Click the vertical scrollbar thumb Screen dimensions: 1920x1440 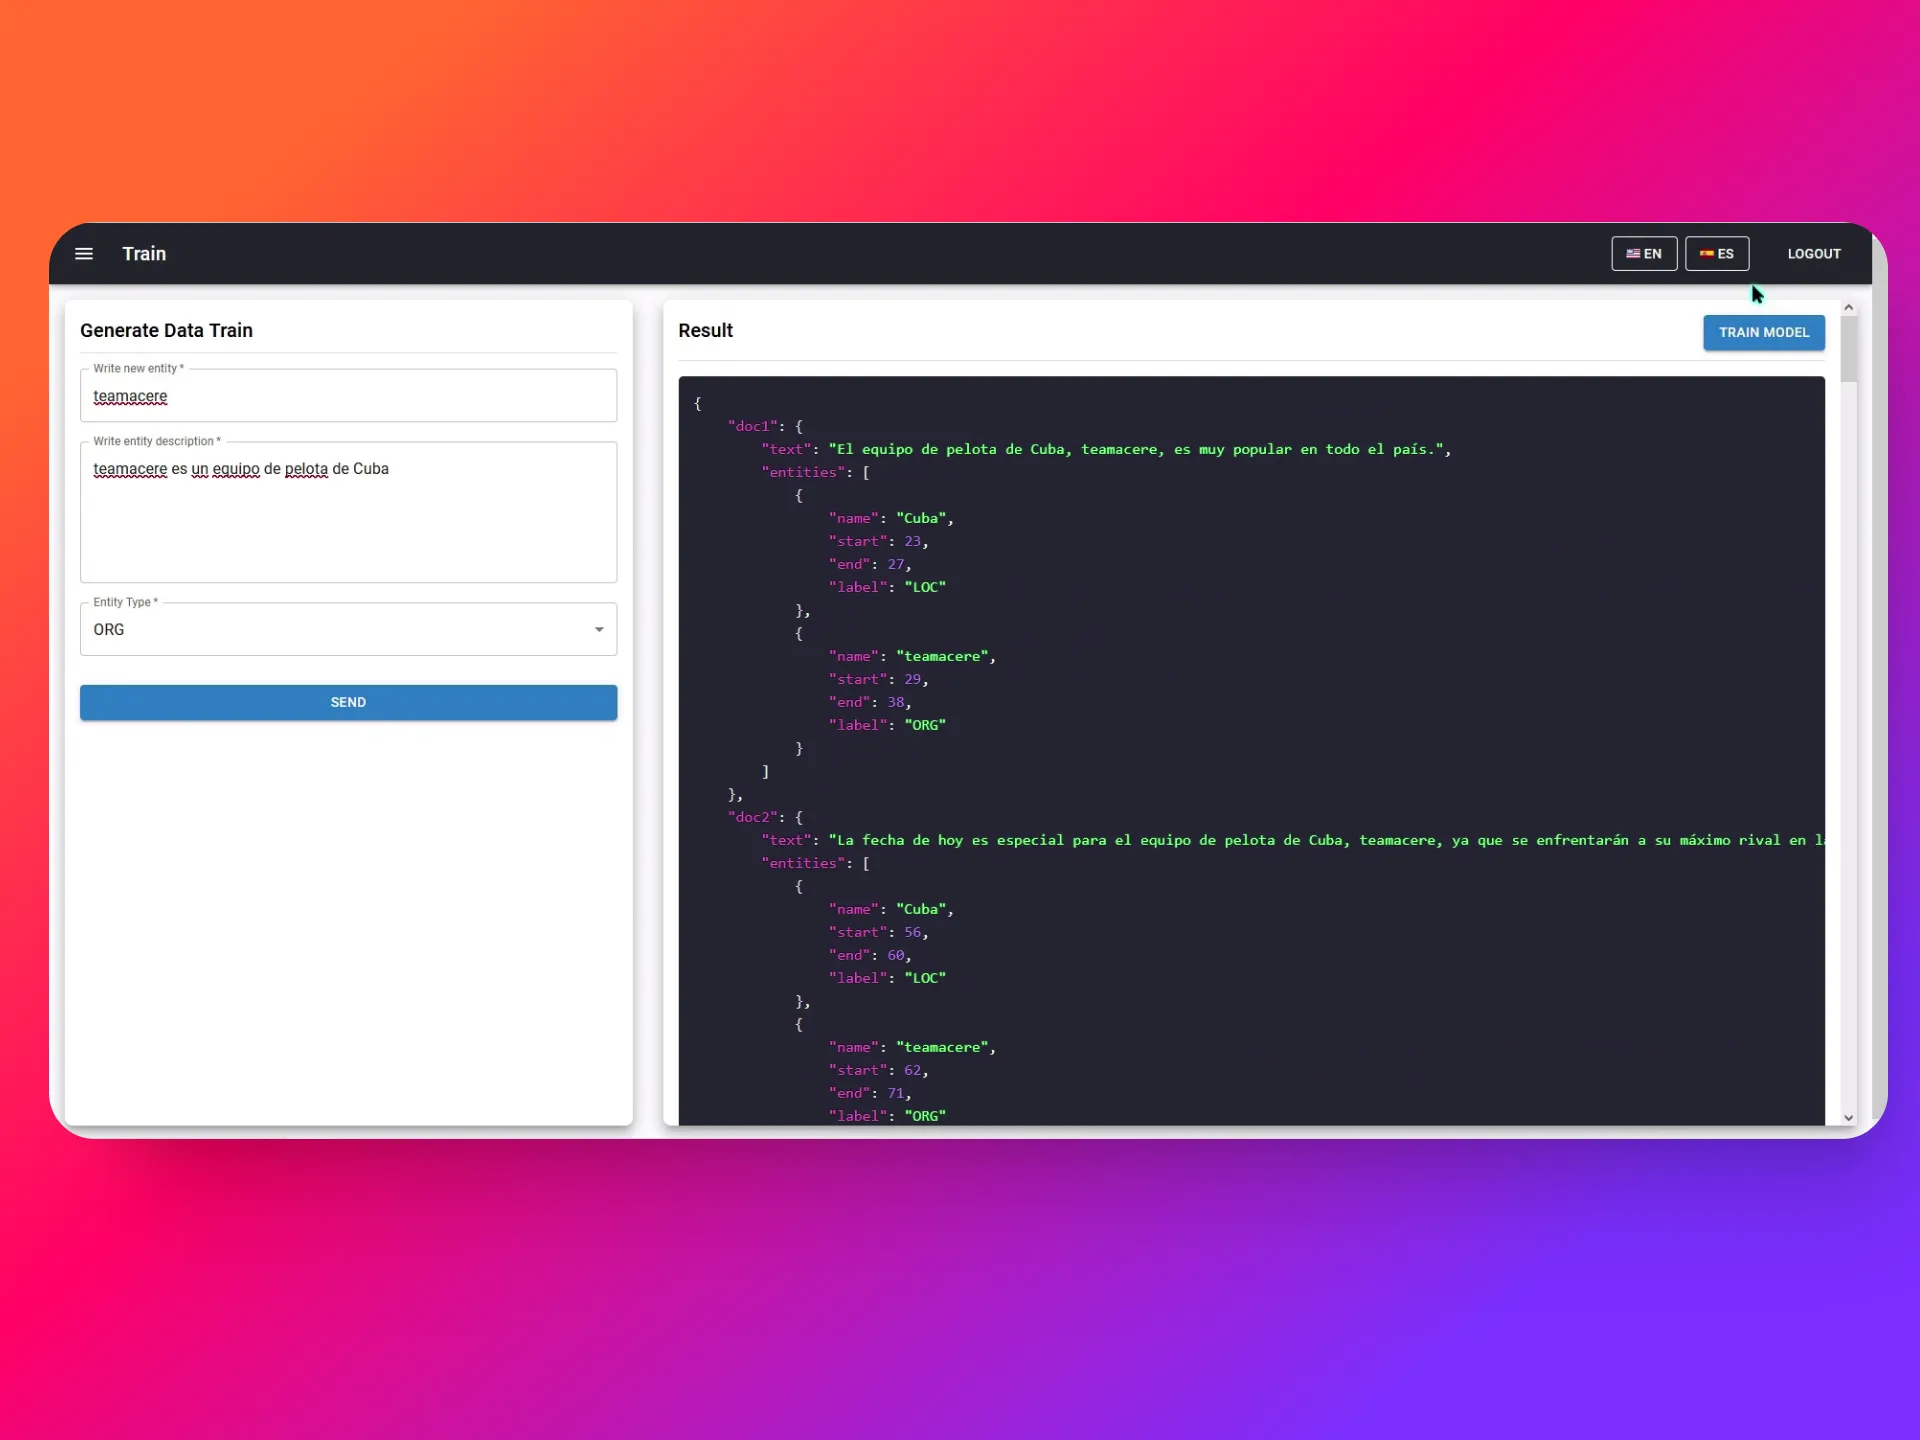click(1848, 350)
